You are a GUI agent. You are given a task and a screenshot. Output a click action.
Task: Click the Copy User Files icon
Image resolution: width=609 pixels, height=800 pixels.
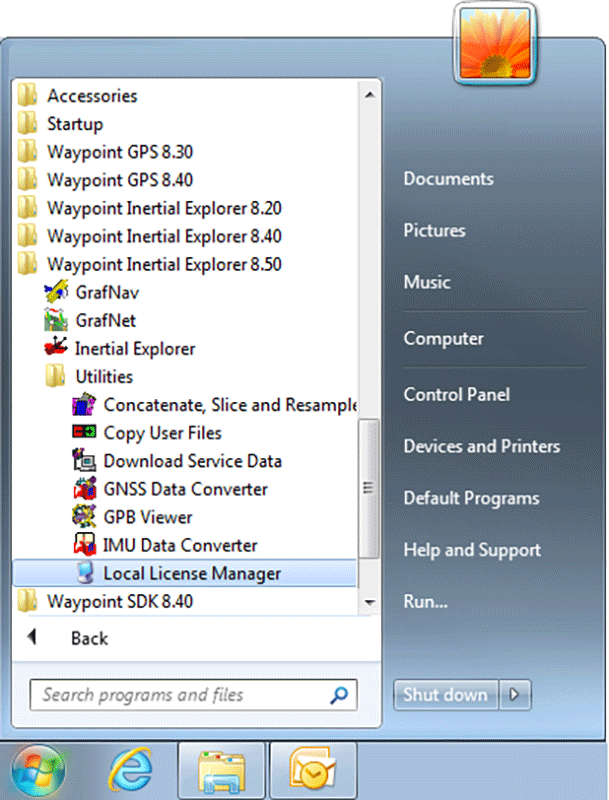click(x=84, y=433)
